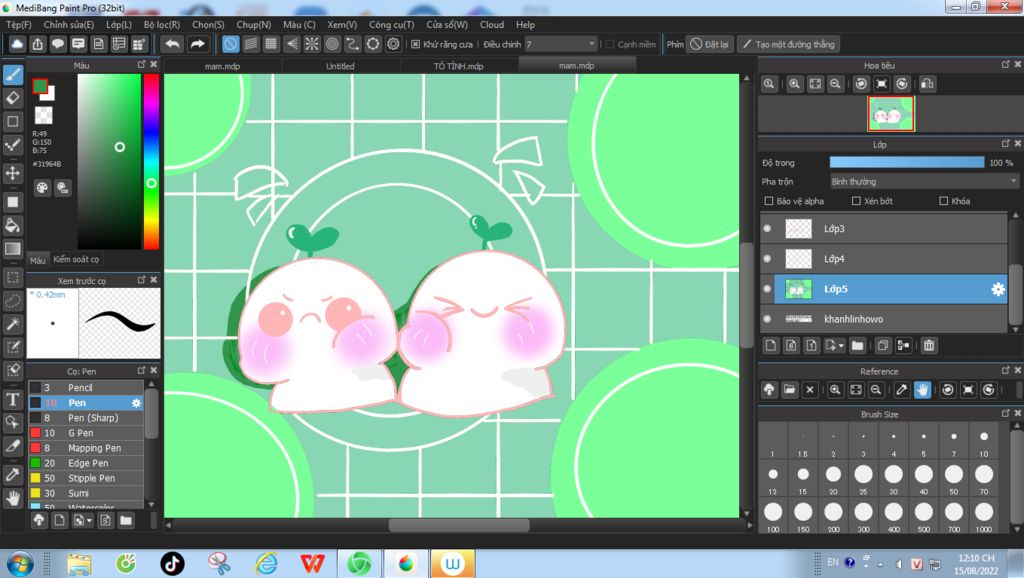Image resolution: width=1024 pixels, height=578 pixels.
Task: Delete layer using the trash icon
Action: pos(929,346)
